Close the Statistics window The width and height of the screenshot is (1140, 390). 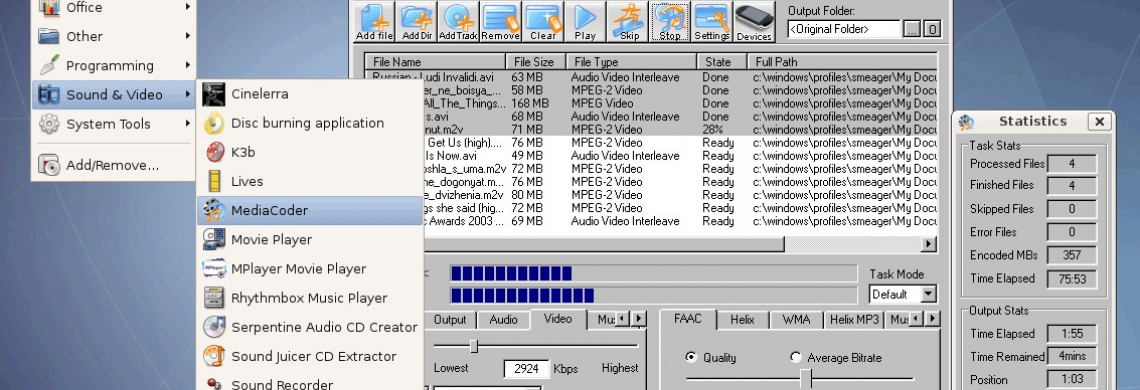[x=1100, y=122]
